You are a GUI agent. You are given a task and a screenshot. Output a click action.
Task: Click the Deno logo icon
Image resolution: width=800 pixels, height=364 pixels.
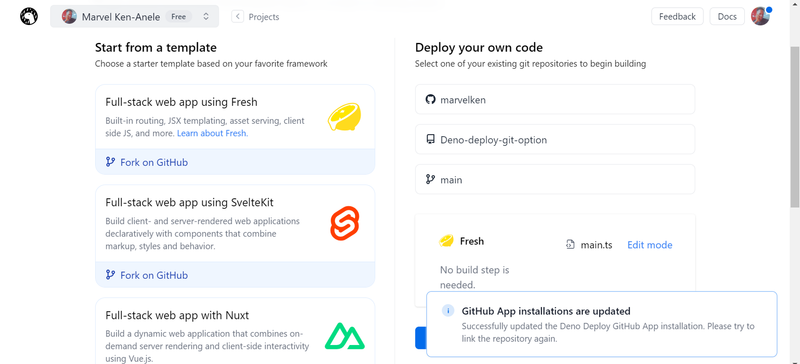(x=29, y=16)
